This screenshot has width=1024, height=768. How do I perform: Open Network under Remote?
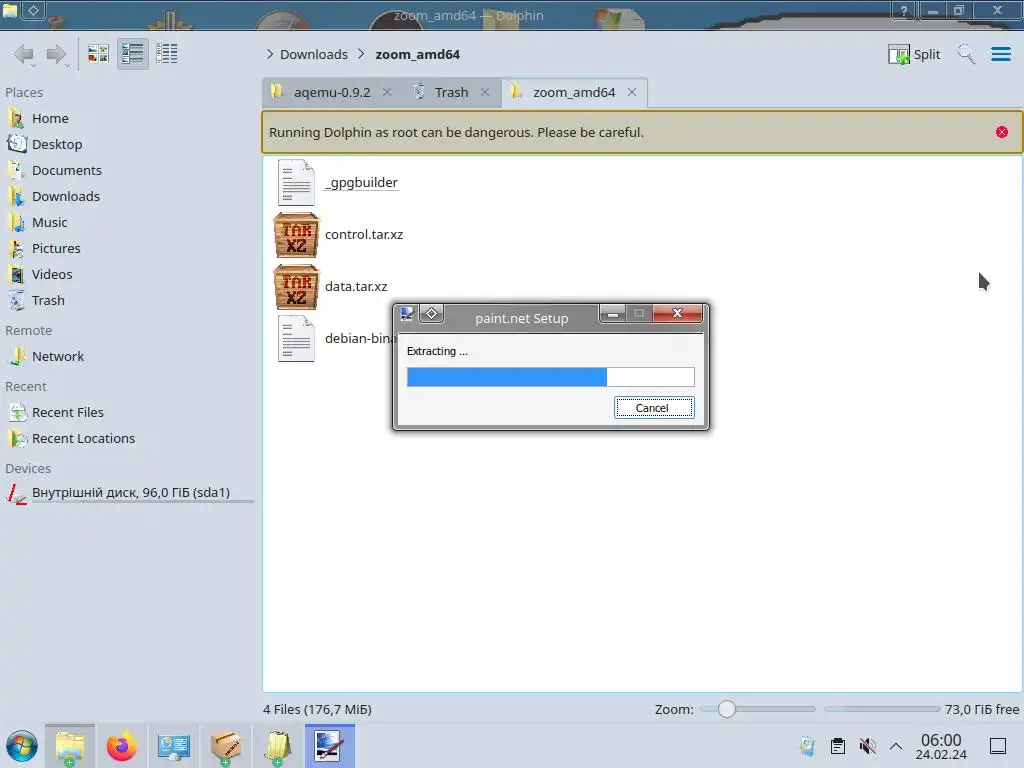coord(57,357)
